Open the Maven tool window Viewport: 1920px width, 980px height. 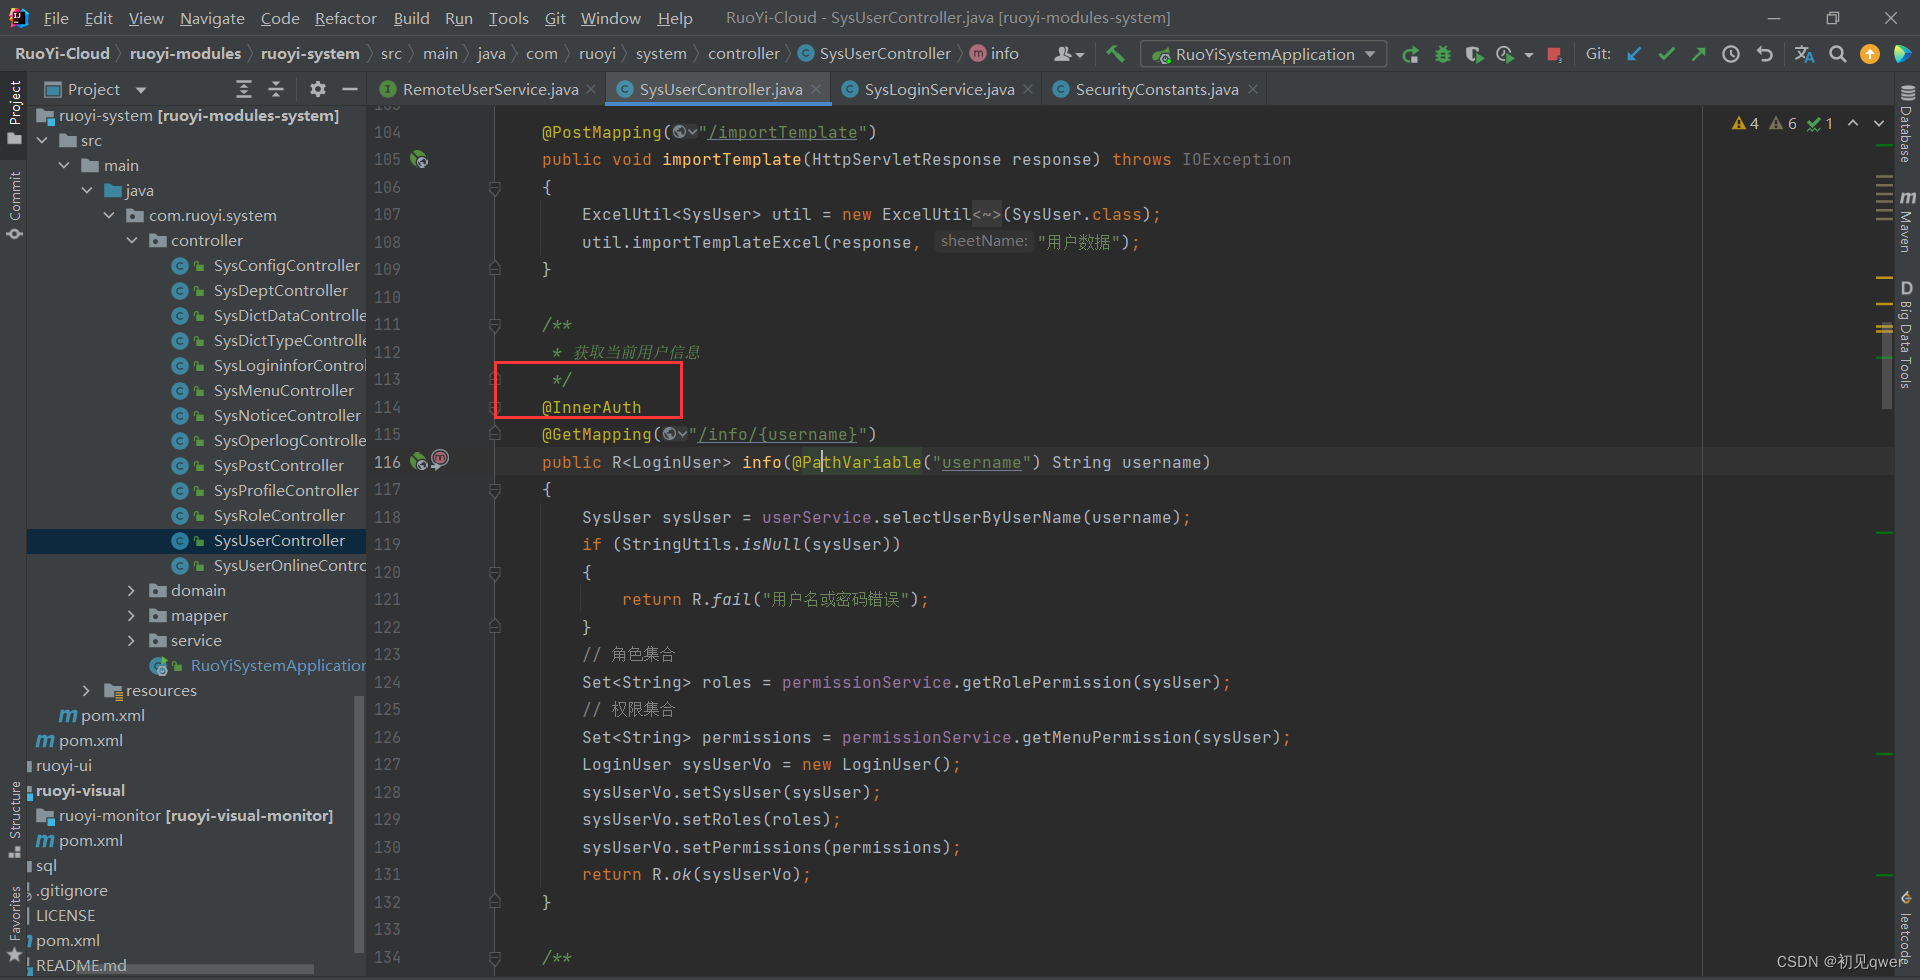(1907, 221)
